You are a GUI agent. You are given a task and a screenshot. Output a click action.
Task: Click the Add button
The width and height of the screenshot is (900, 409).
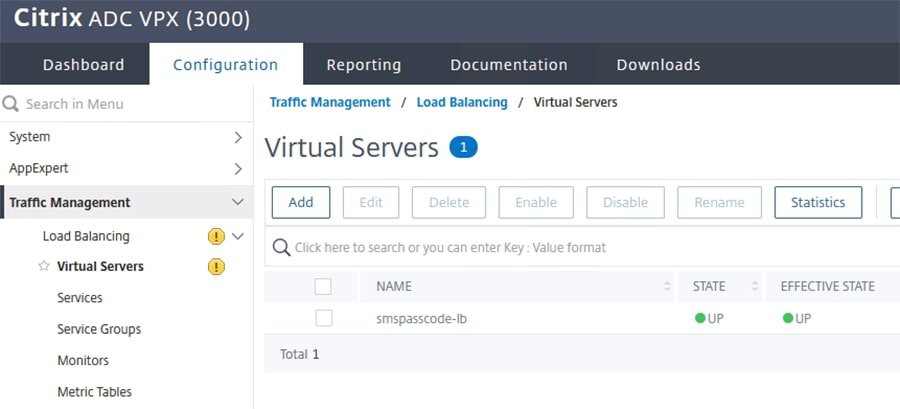pyautogui.click(x=301, y=202)
